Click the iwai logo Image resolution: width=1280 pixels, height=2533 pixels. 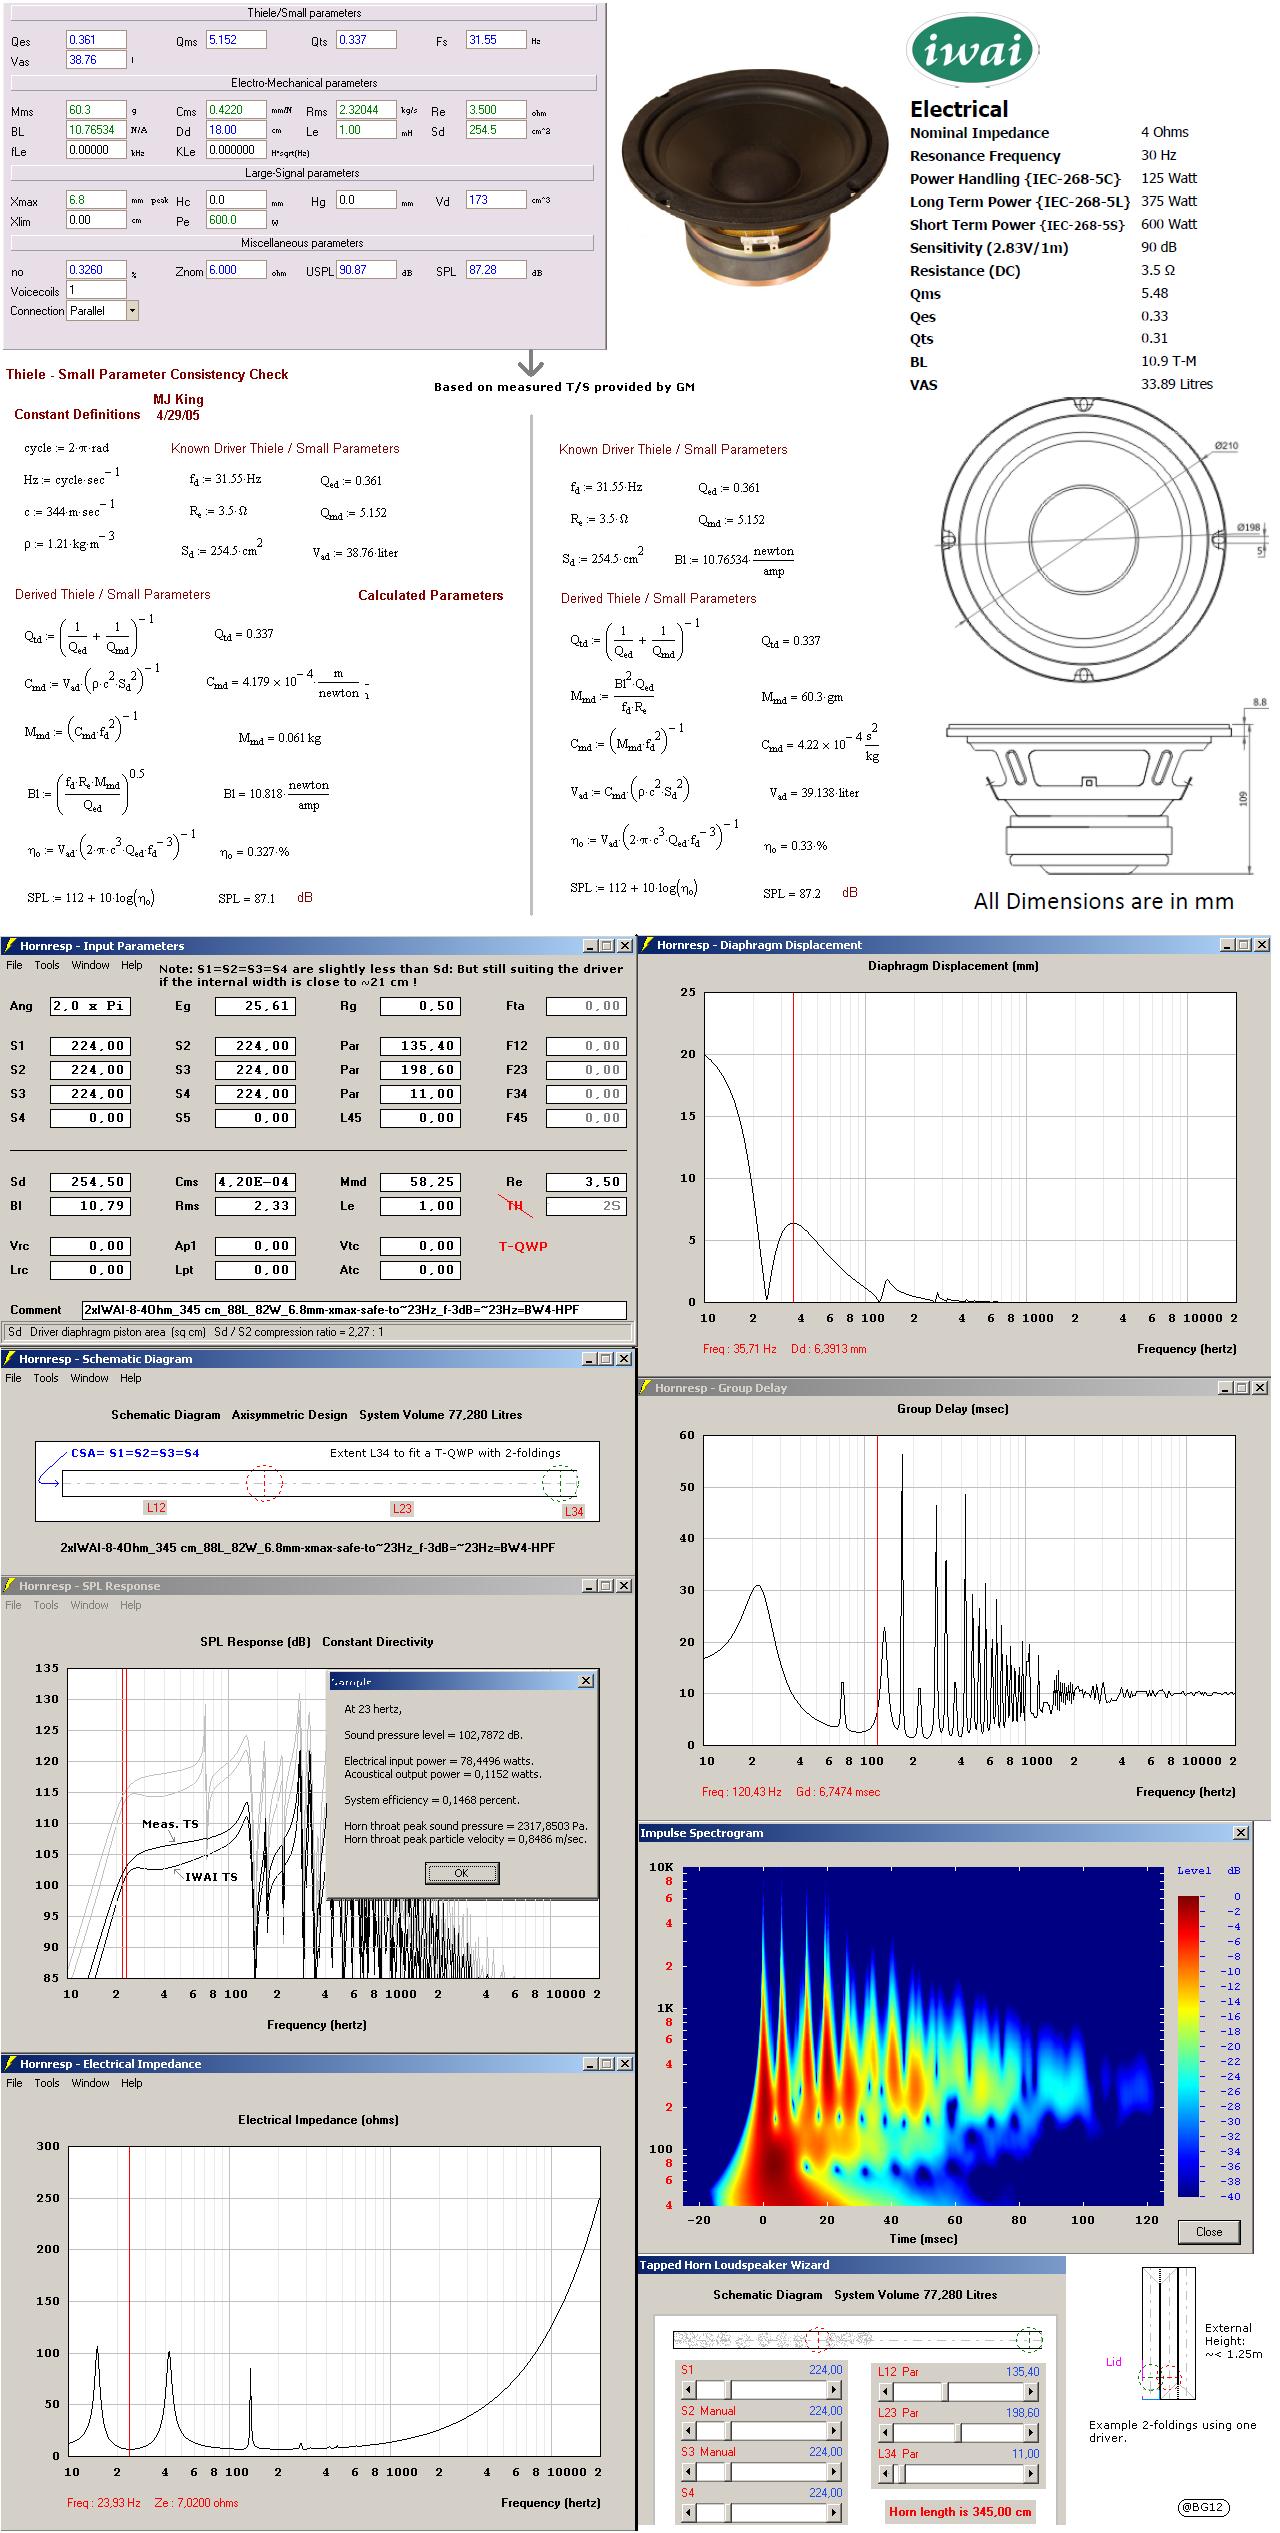coord(972,50)
